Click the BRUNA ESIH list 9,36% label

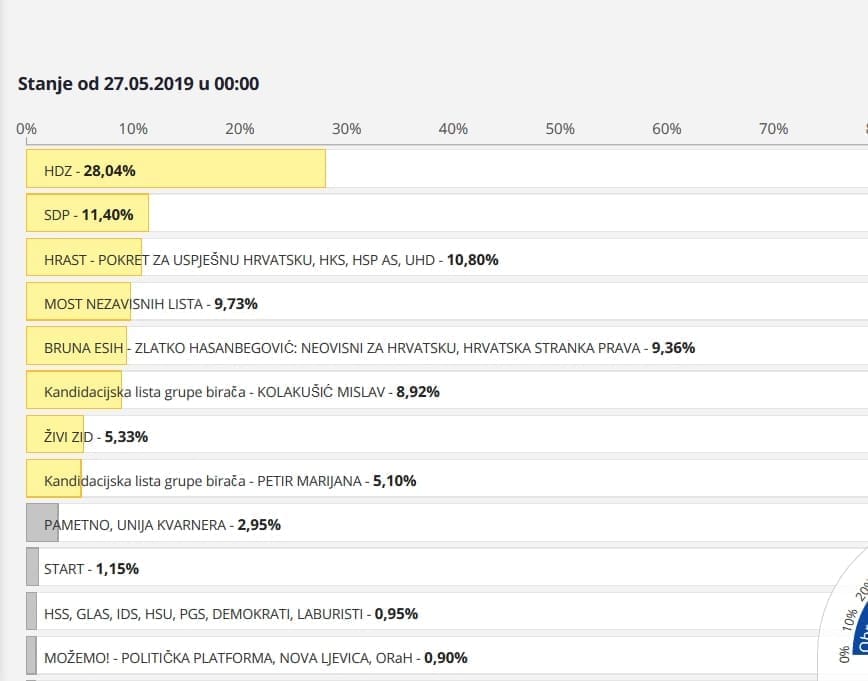(369, 348)
